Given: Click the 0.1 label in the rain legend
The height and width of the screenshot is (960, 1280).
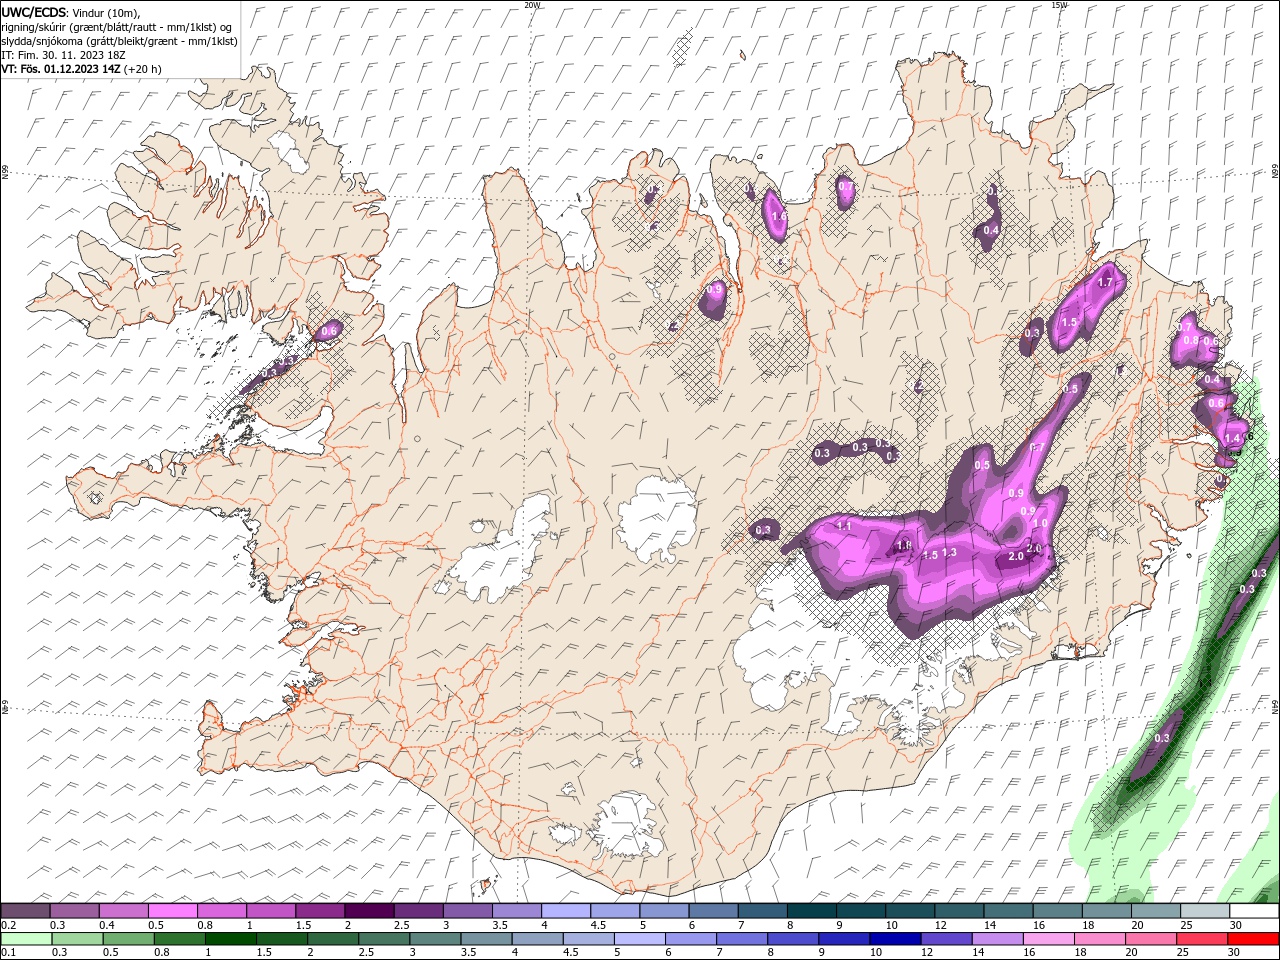Looking at the screenshot, I should (x=7, y=953).
